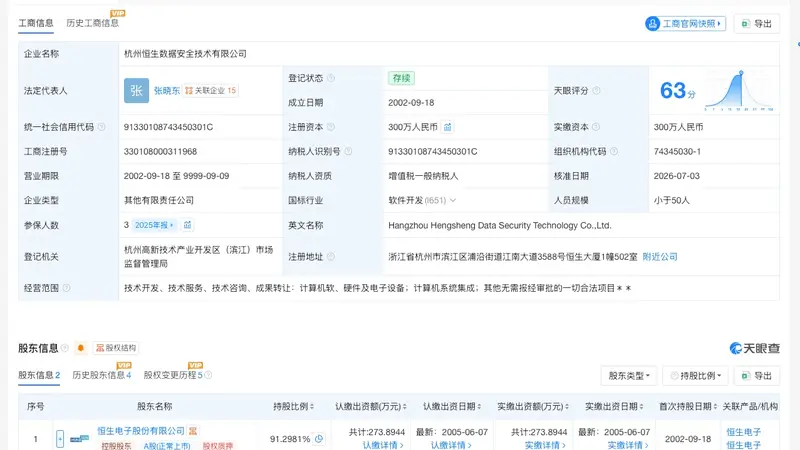The image size is (800, 450).
Task: Click registration number 330108000311968
Action: (160, 152)
